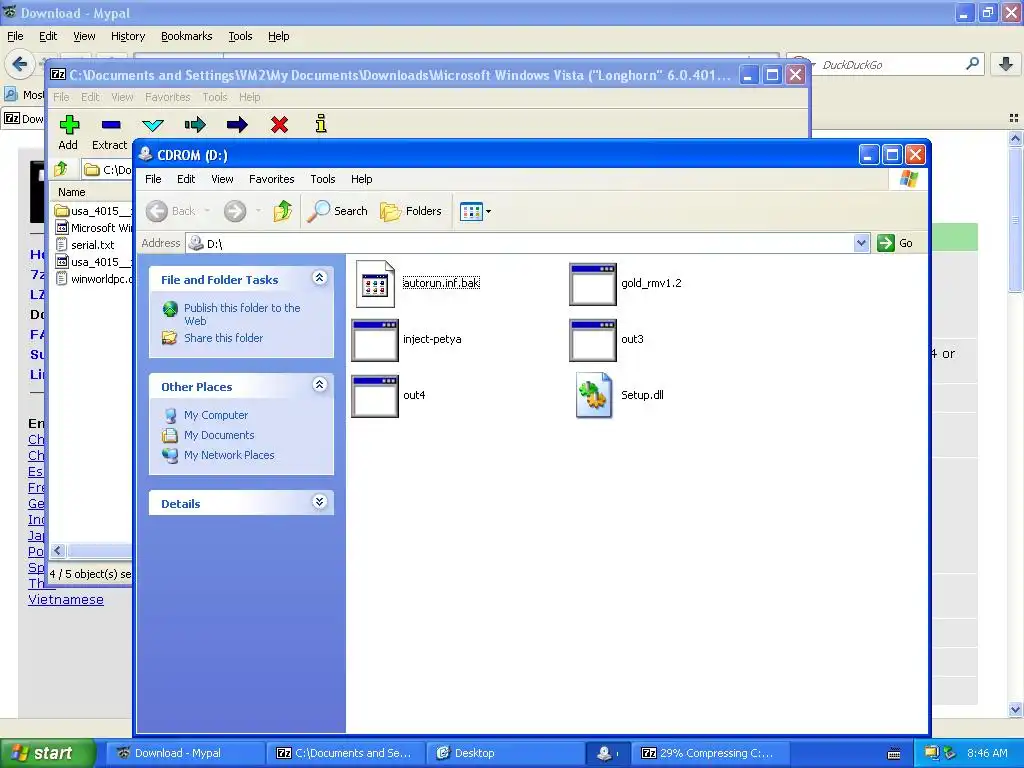Click the 7-Zip Test checkmark icon
The height and width of the screenshot is (768, 1024).
click(x=153, y=124)
